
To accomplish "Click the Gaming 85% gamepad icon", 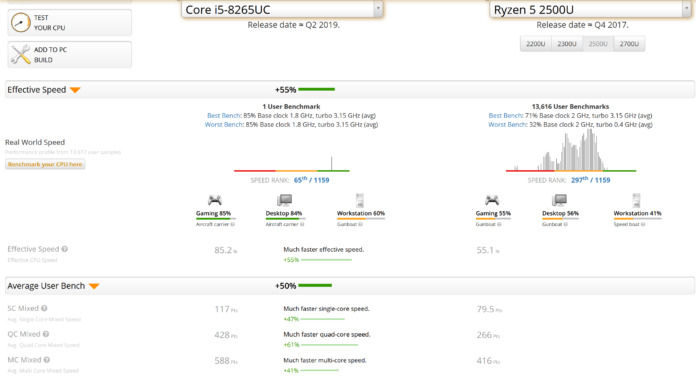I will pyautogui.click(x=215, y=200).
